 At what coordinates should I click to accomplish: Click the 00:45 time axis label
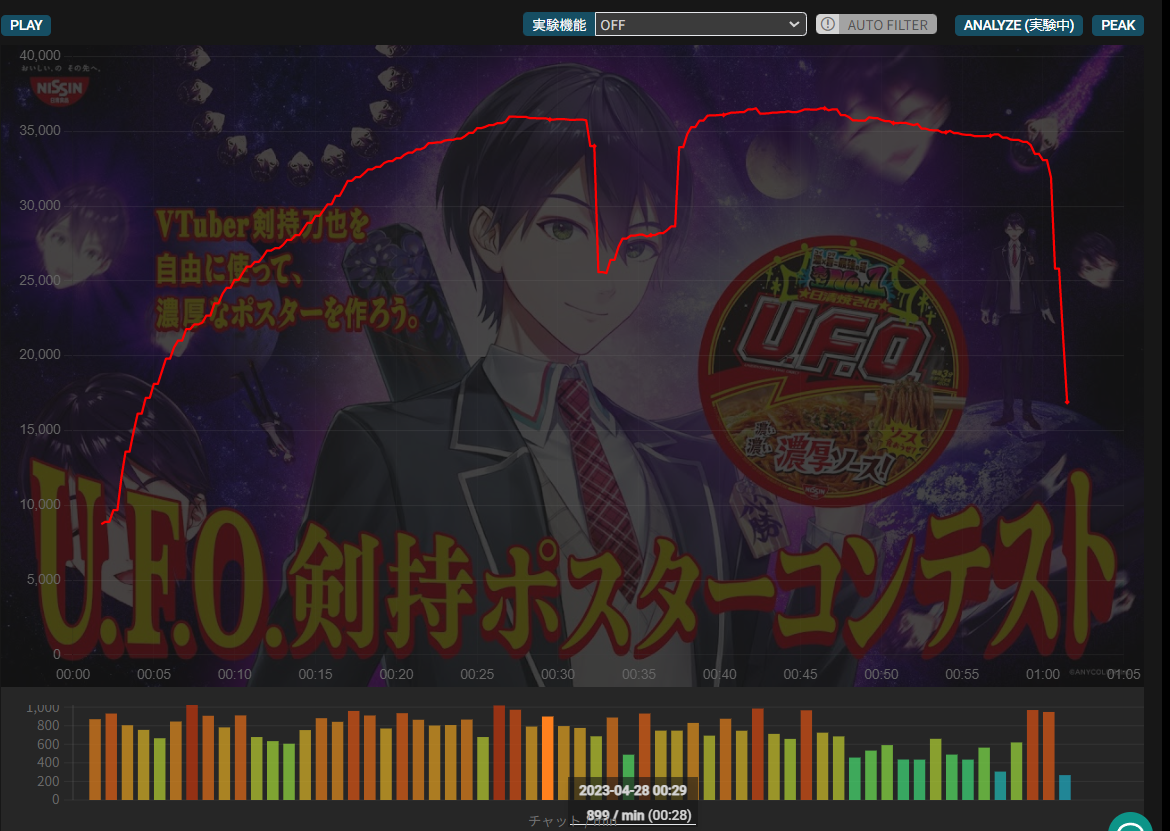click(801, 674)
